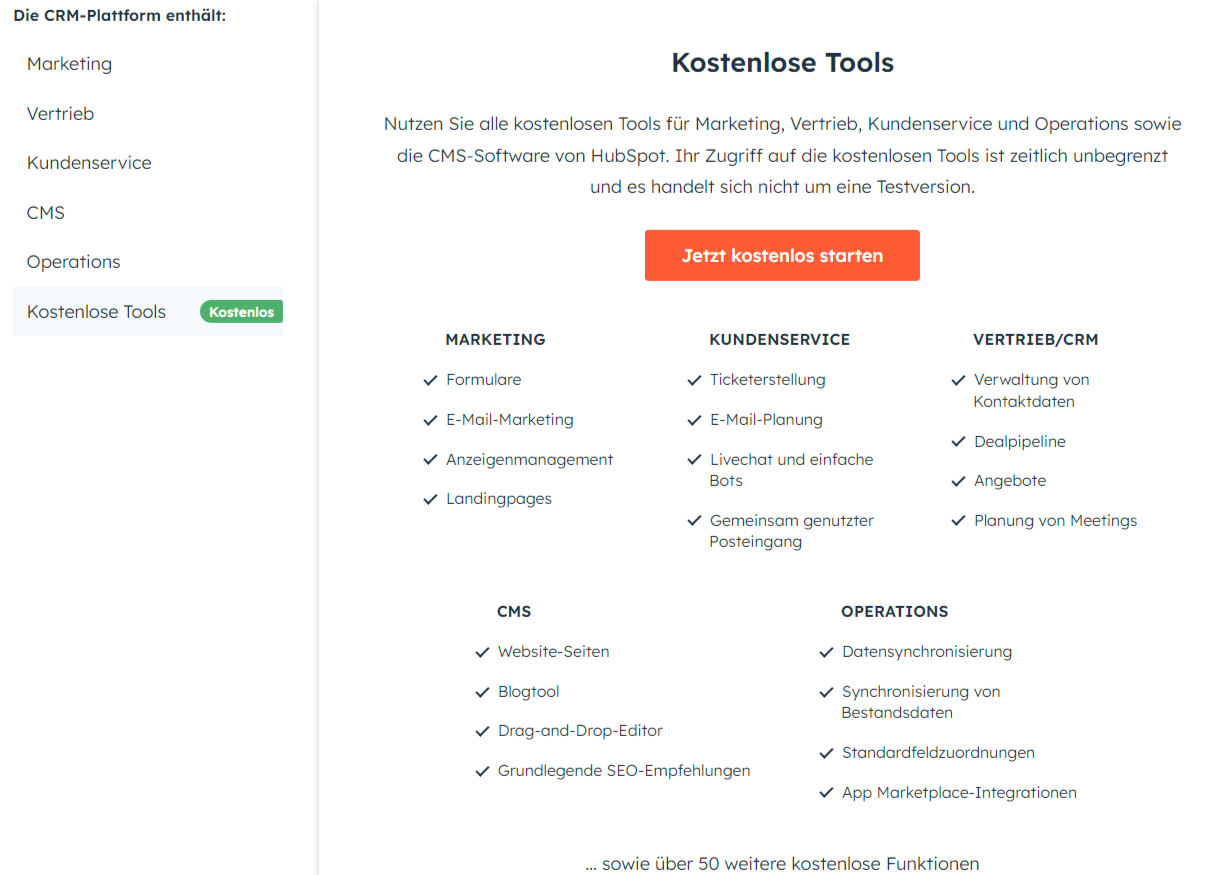Click the Kostenlose Tools heading

pyautogui.click(x=782, y=63)
